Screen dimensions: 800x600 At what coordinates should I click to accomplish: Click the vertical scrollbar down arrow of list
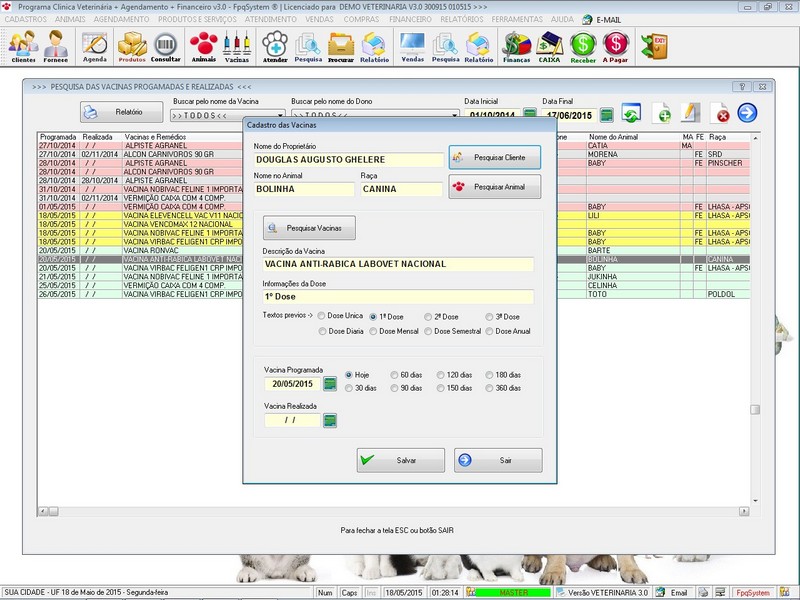pos(755,501)
